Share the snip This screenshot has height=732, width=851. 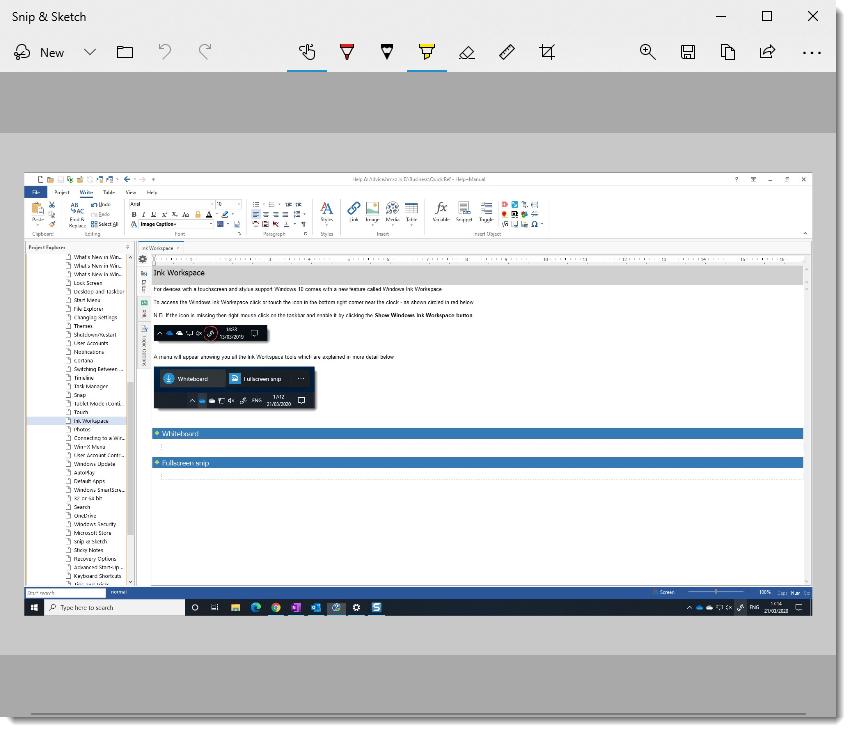click(x=766, y=52)
